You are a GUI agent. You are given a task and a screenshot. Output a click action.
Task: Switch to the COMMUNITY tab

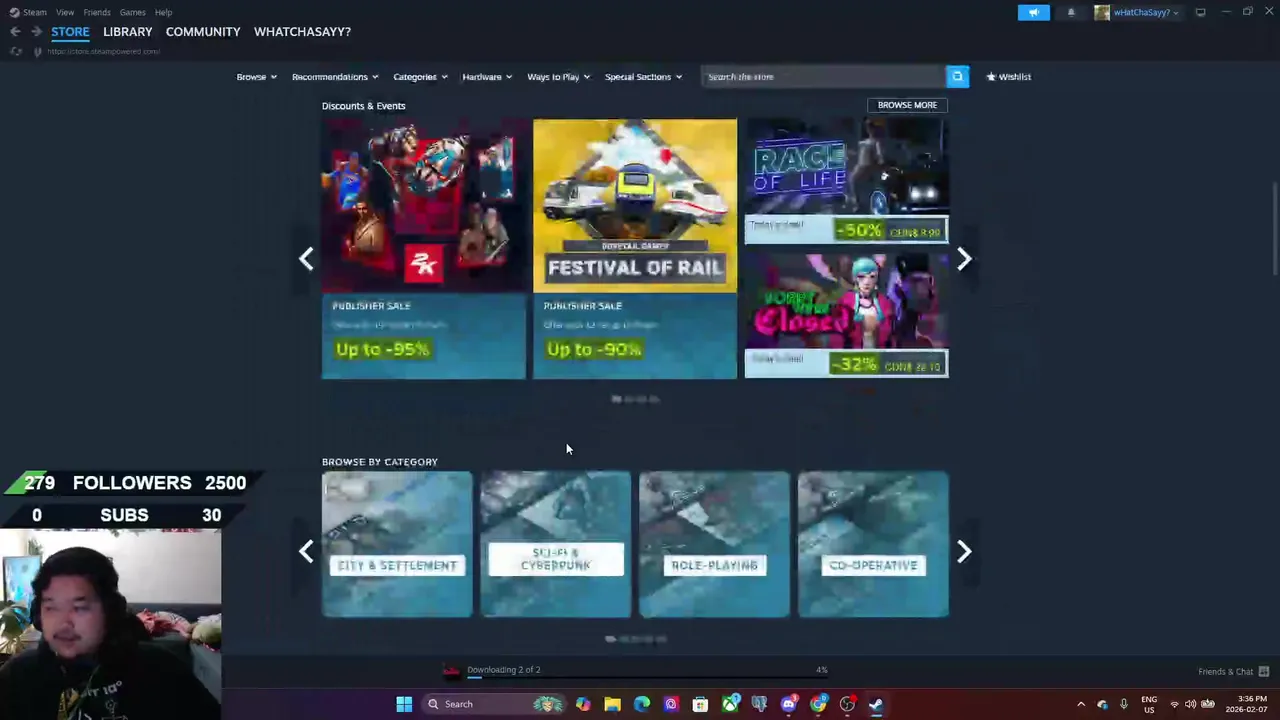point(203,32)
